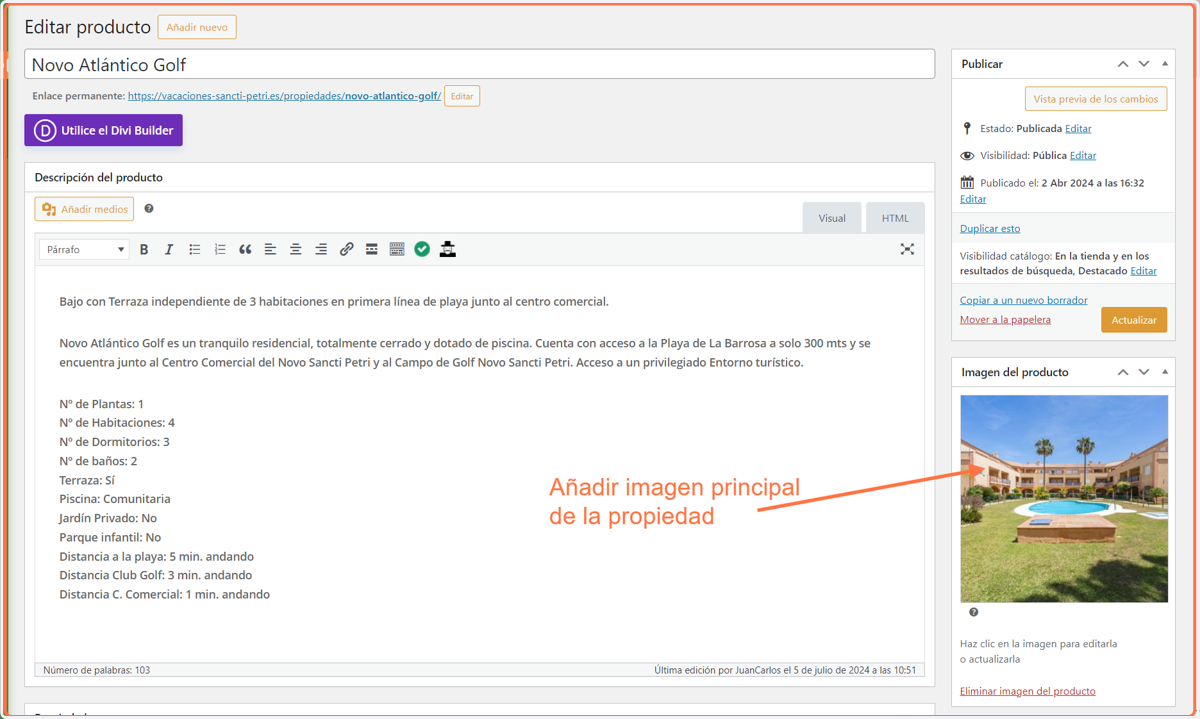Insert a bulleted list
The width and height of the screenshot is (1200, 719).
tap(195, 249)
